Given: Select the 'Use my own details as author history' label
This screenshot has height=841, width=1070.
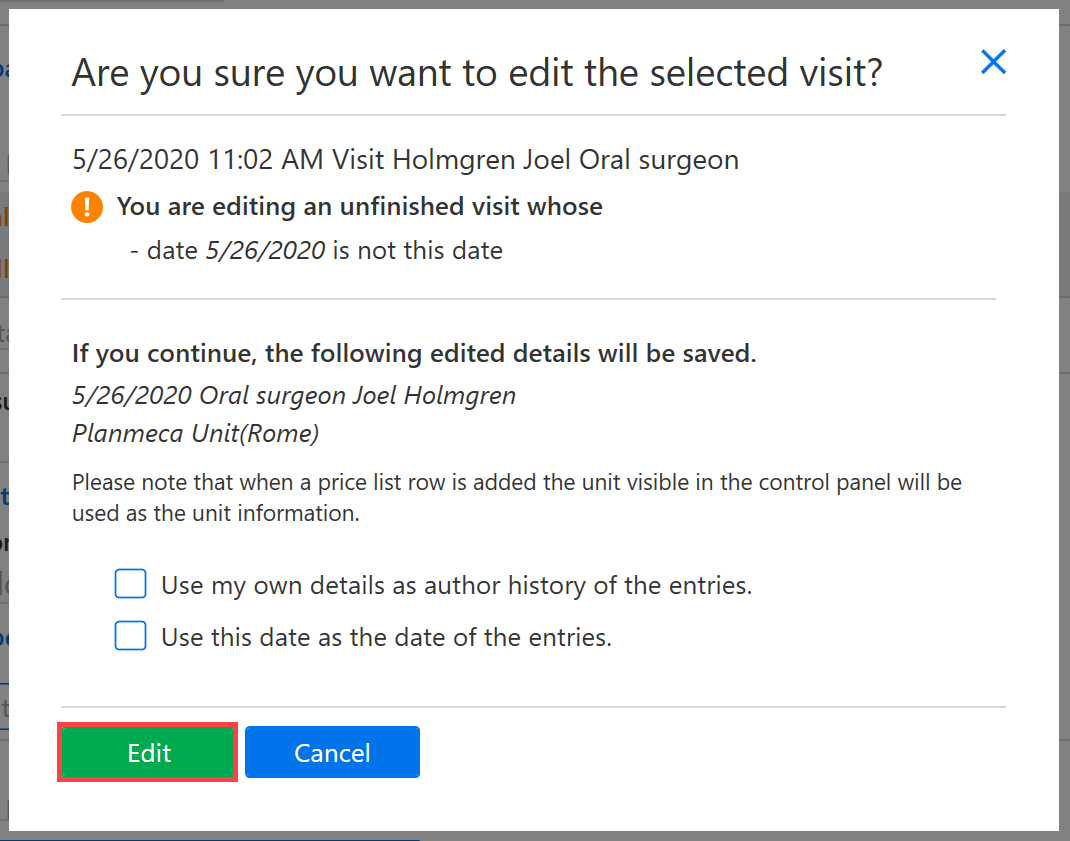Looking at the screenshot, I should 457,586.
